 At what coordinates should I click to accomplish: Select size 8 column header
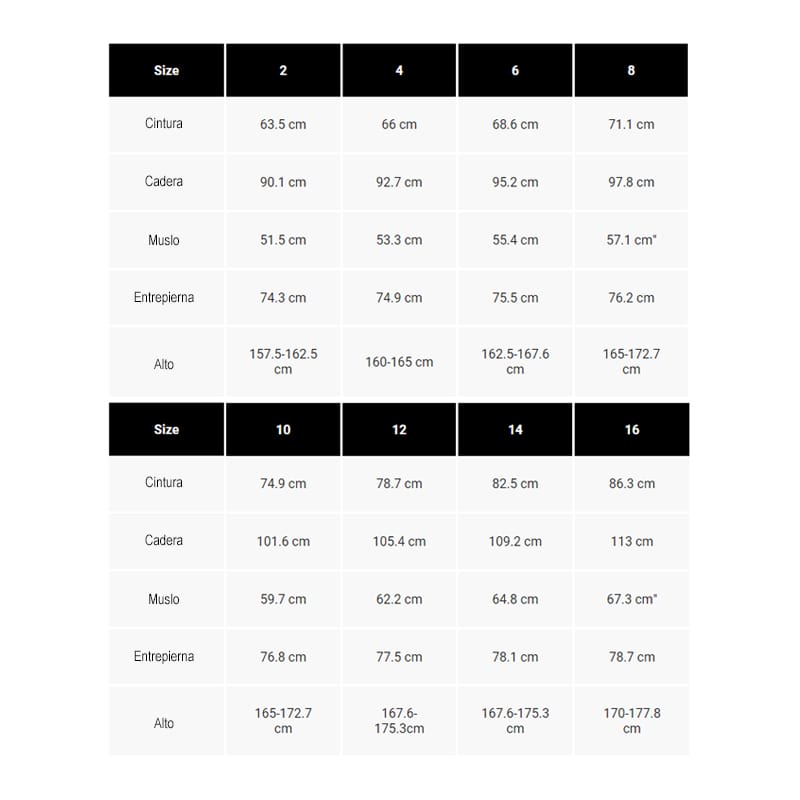[x=631, y=70]
